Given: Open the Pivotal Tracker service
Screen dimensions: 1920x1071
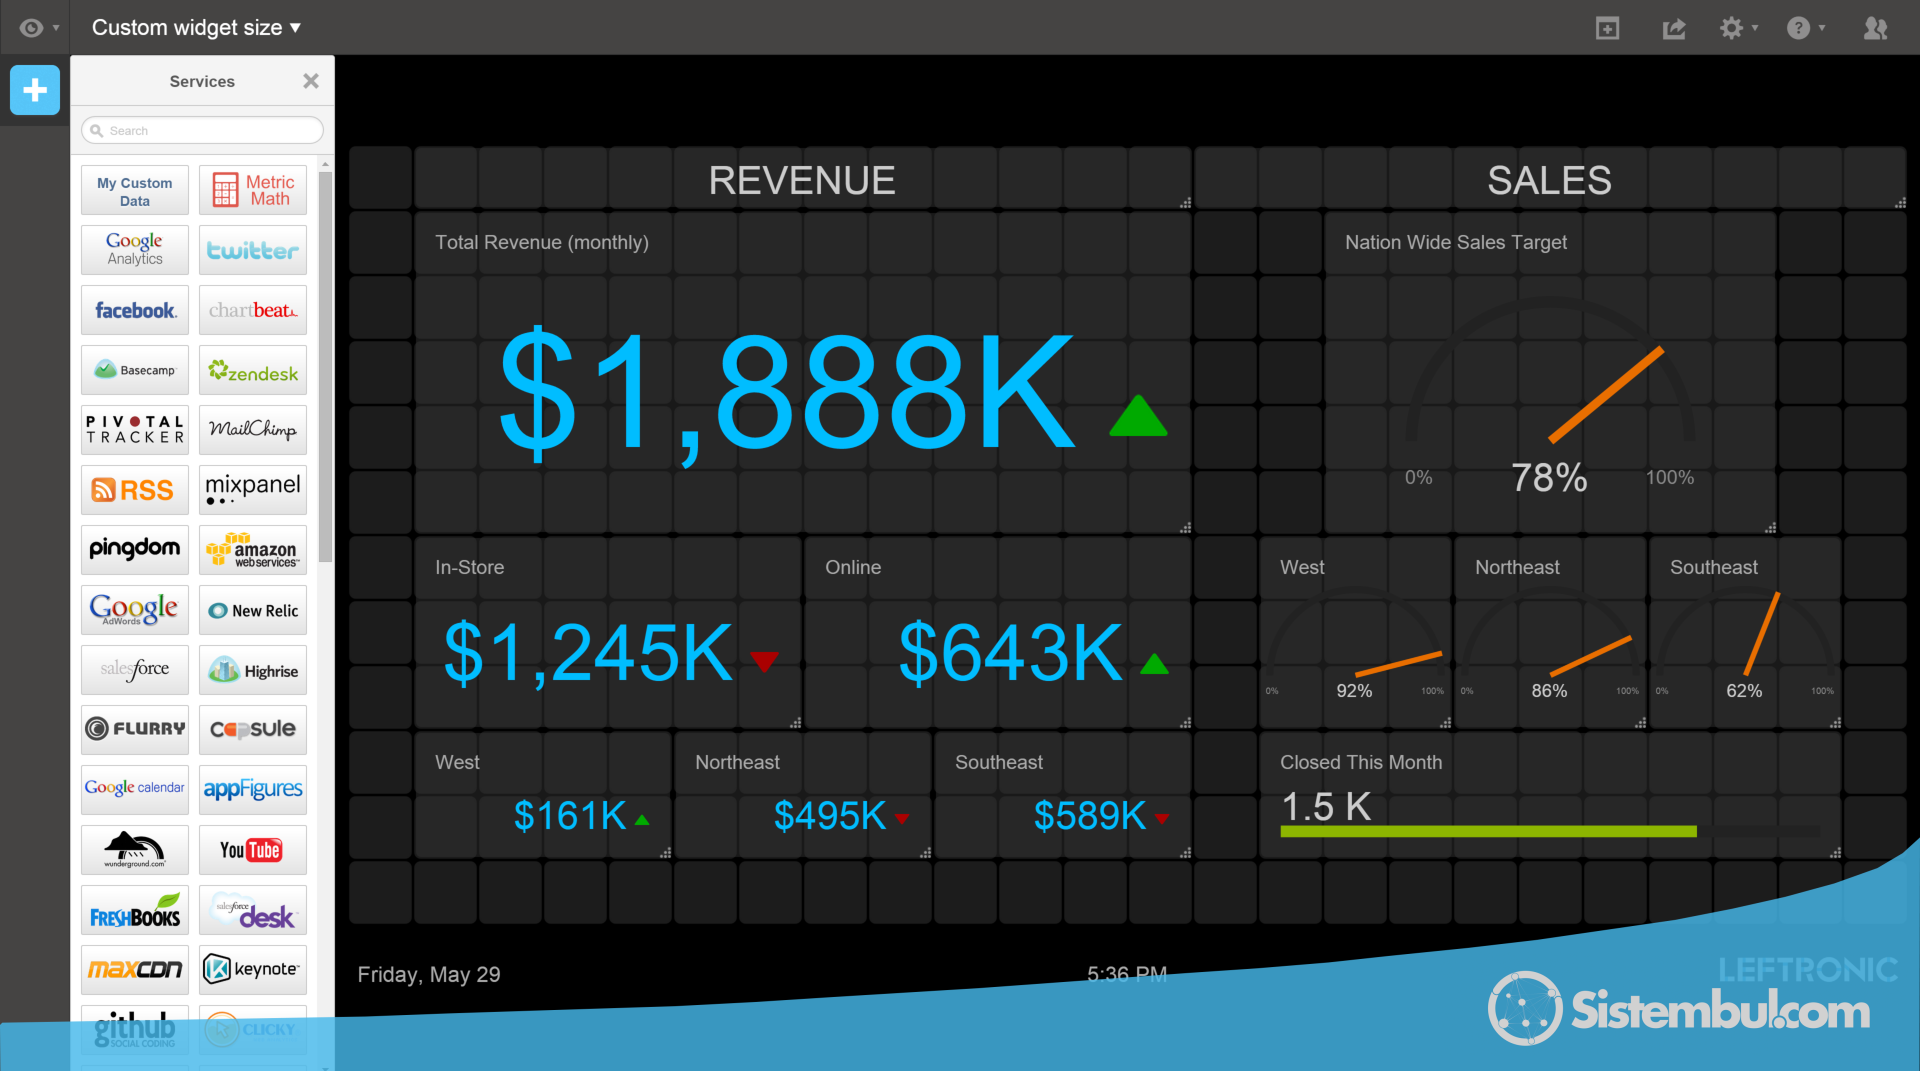Looking at the screenshot, I should pyautogui.click(x=135, y=430).
